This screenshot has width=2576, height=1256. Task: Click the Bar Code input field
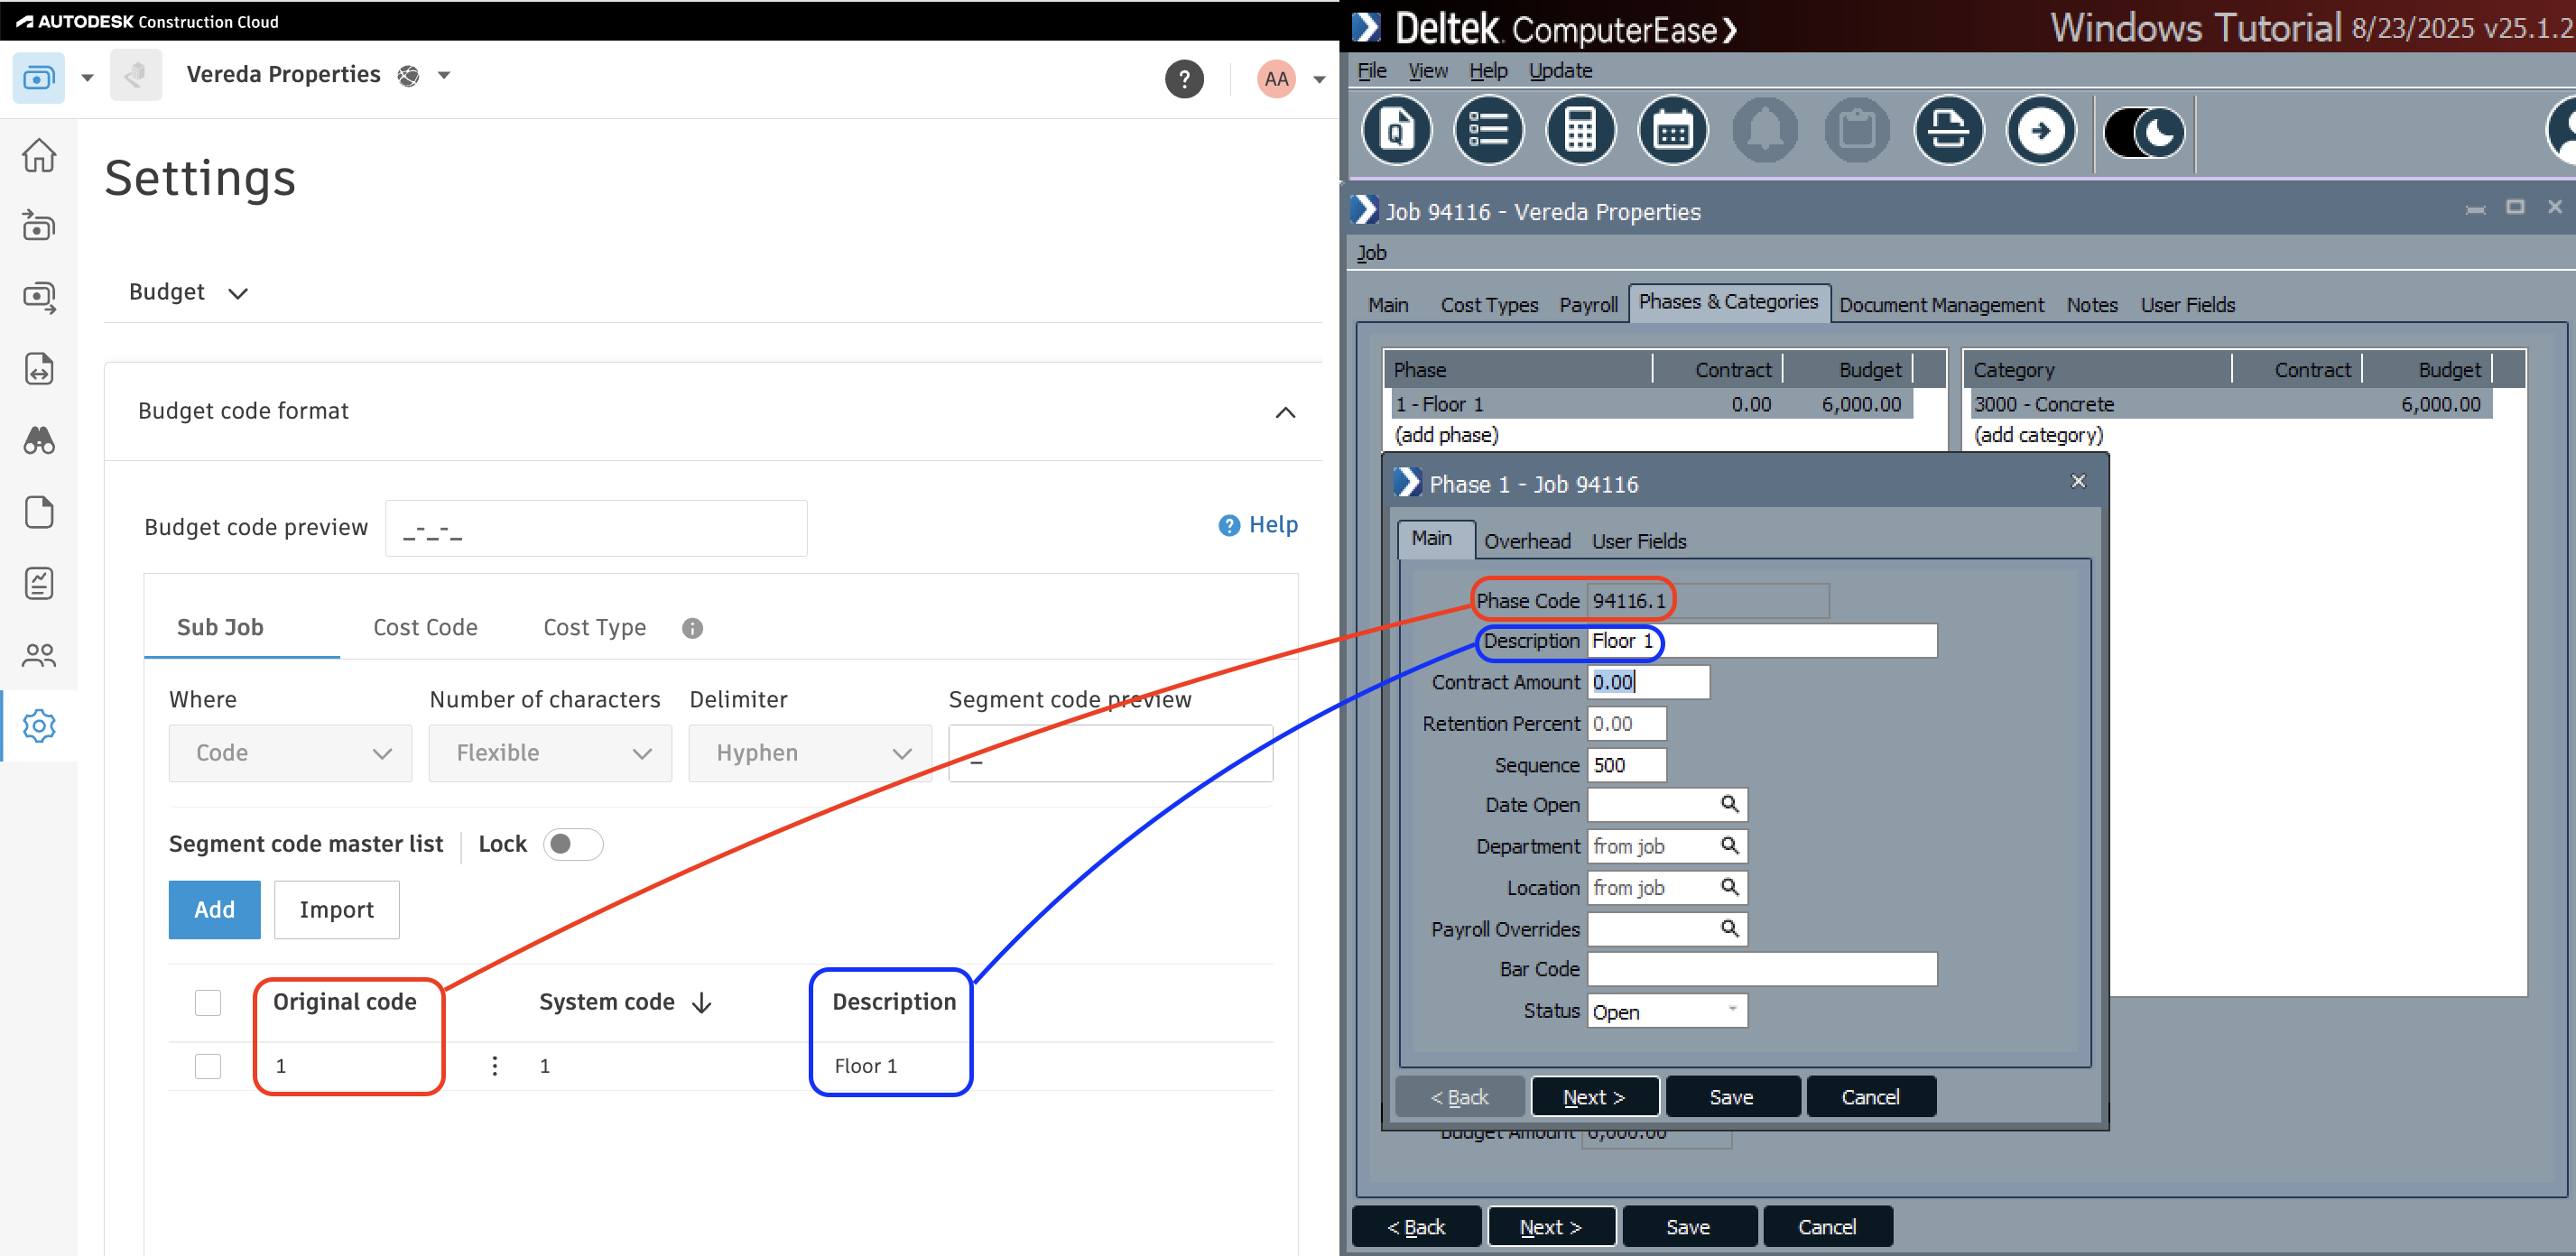point(1762,969)
